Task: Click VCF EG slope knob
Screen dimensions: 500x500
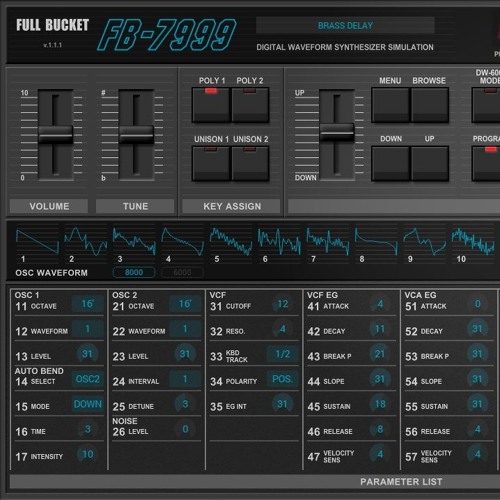Action: 380,379
